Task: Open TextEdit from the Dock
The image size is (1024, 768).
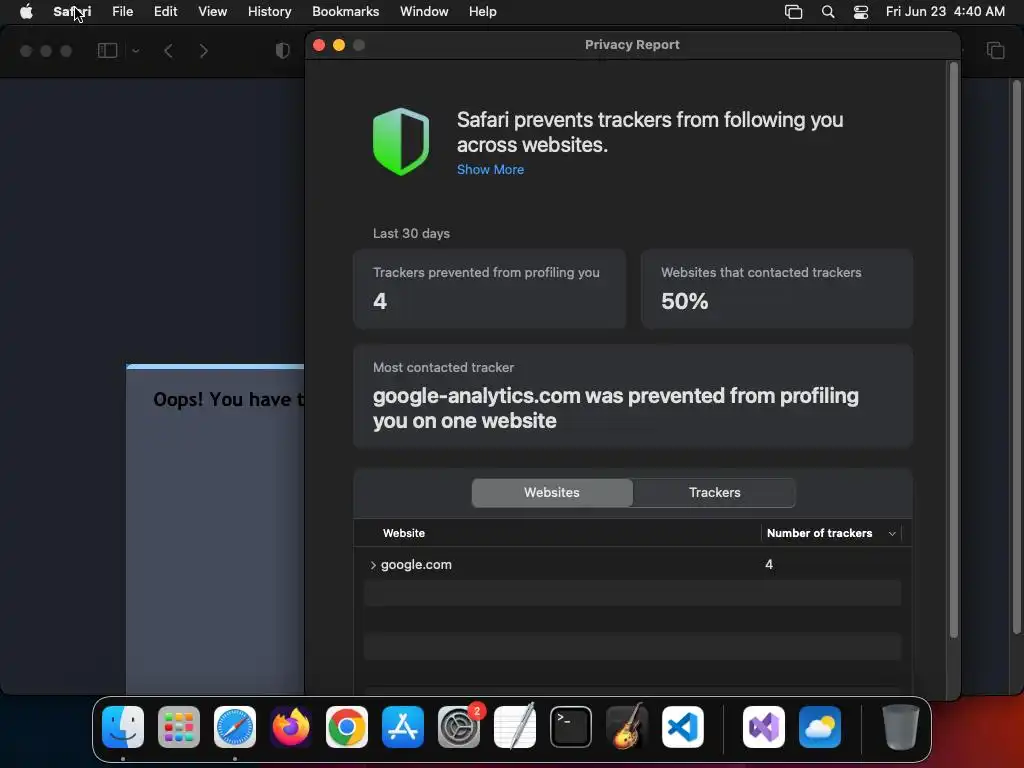Action: (515, 727)
